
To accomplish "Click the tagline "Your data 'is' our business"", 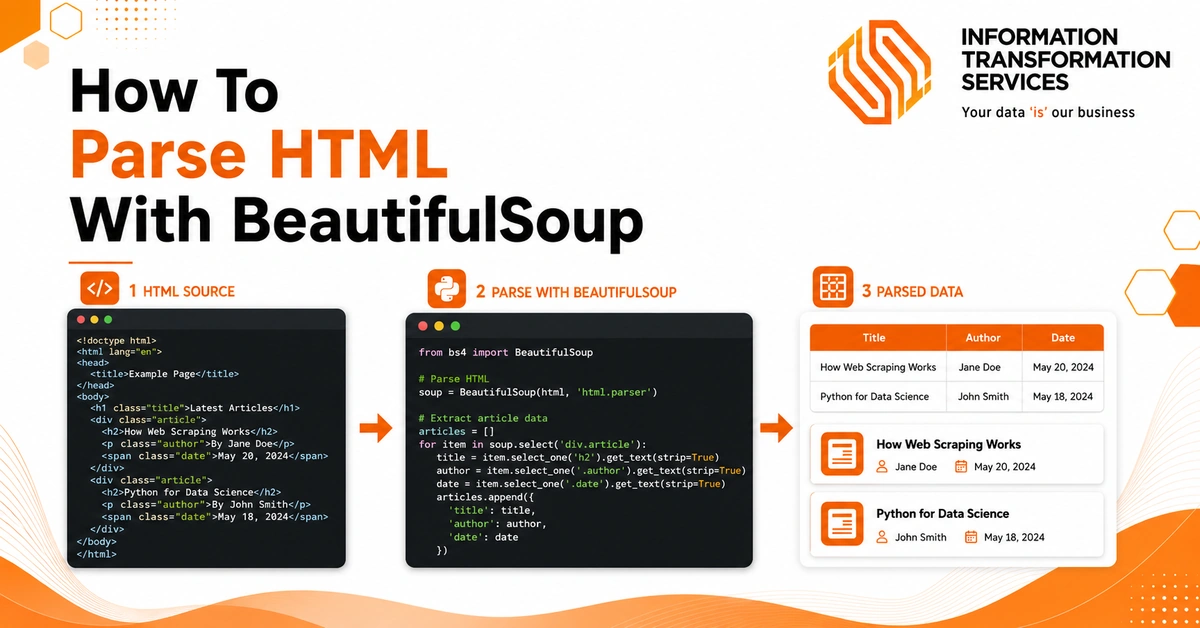I will tap(1048, 112).
